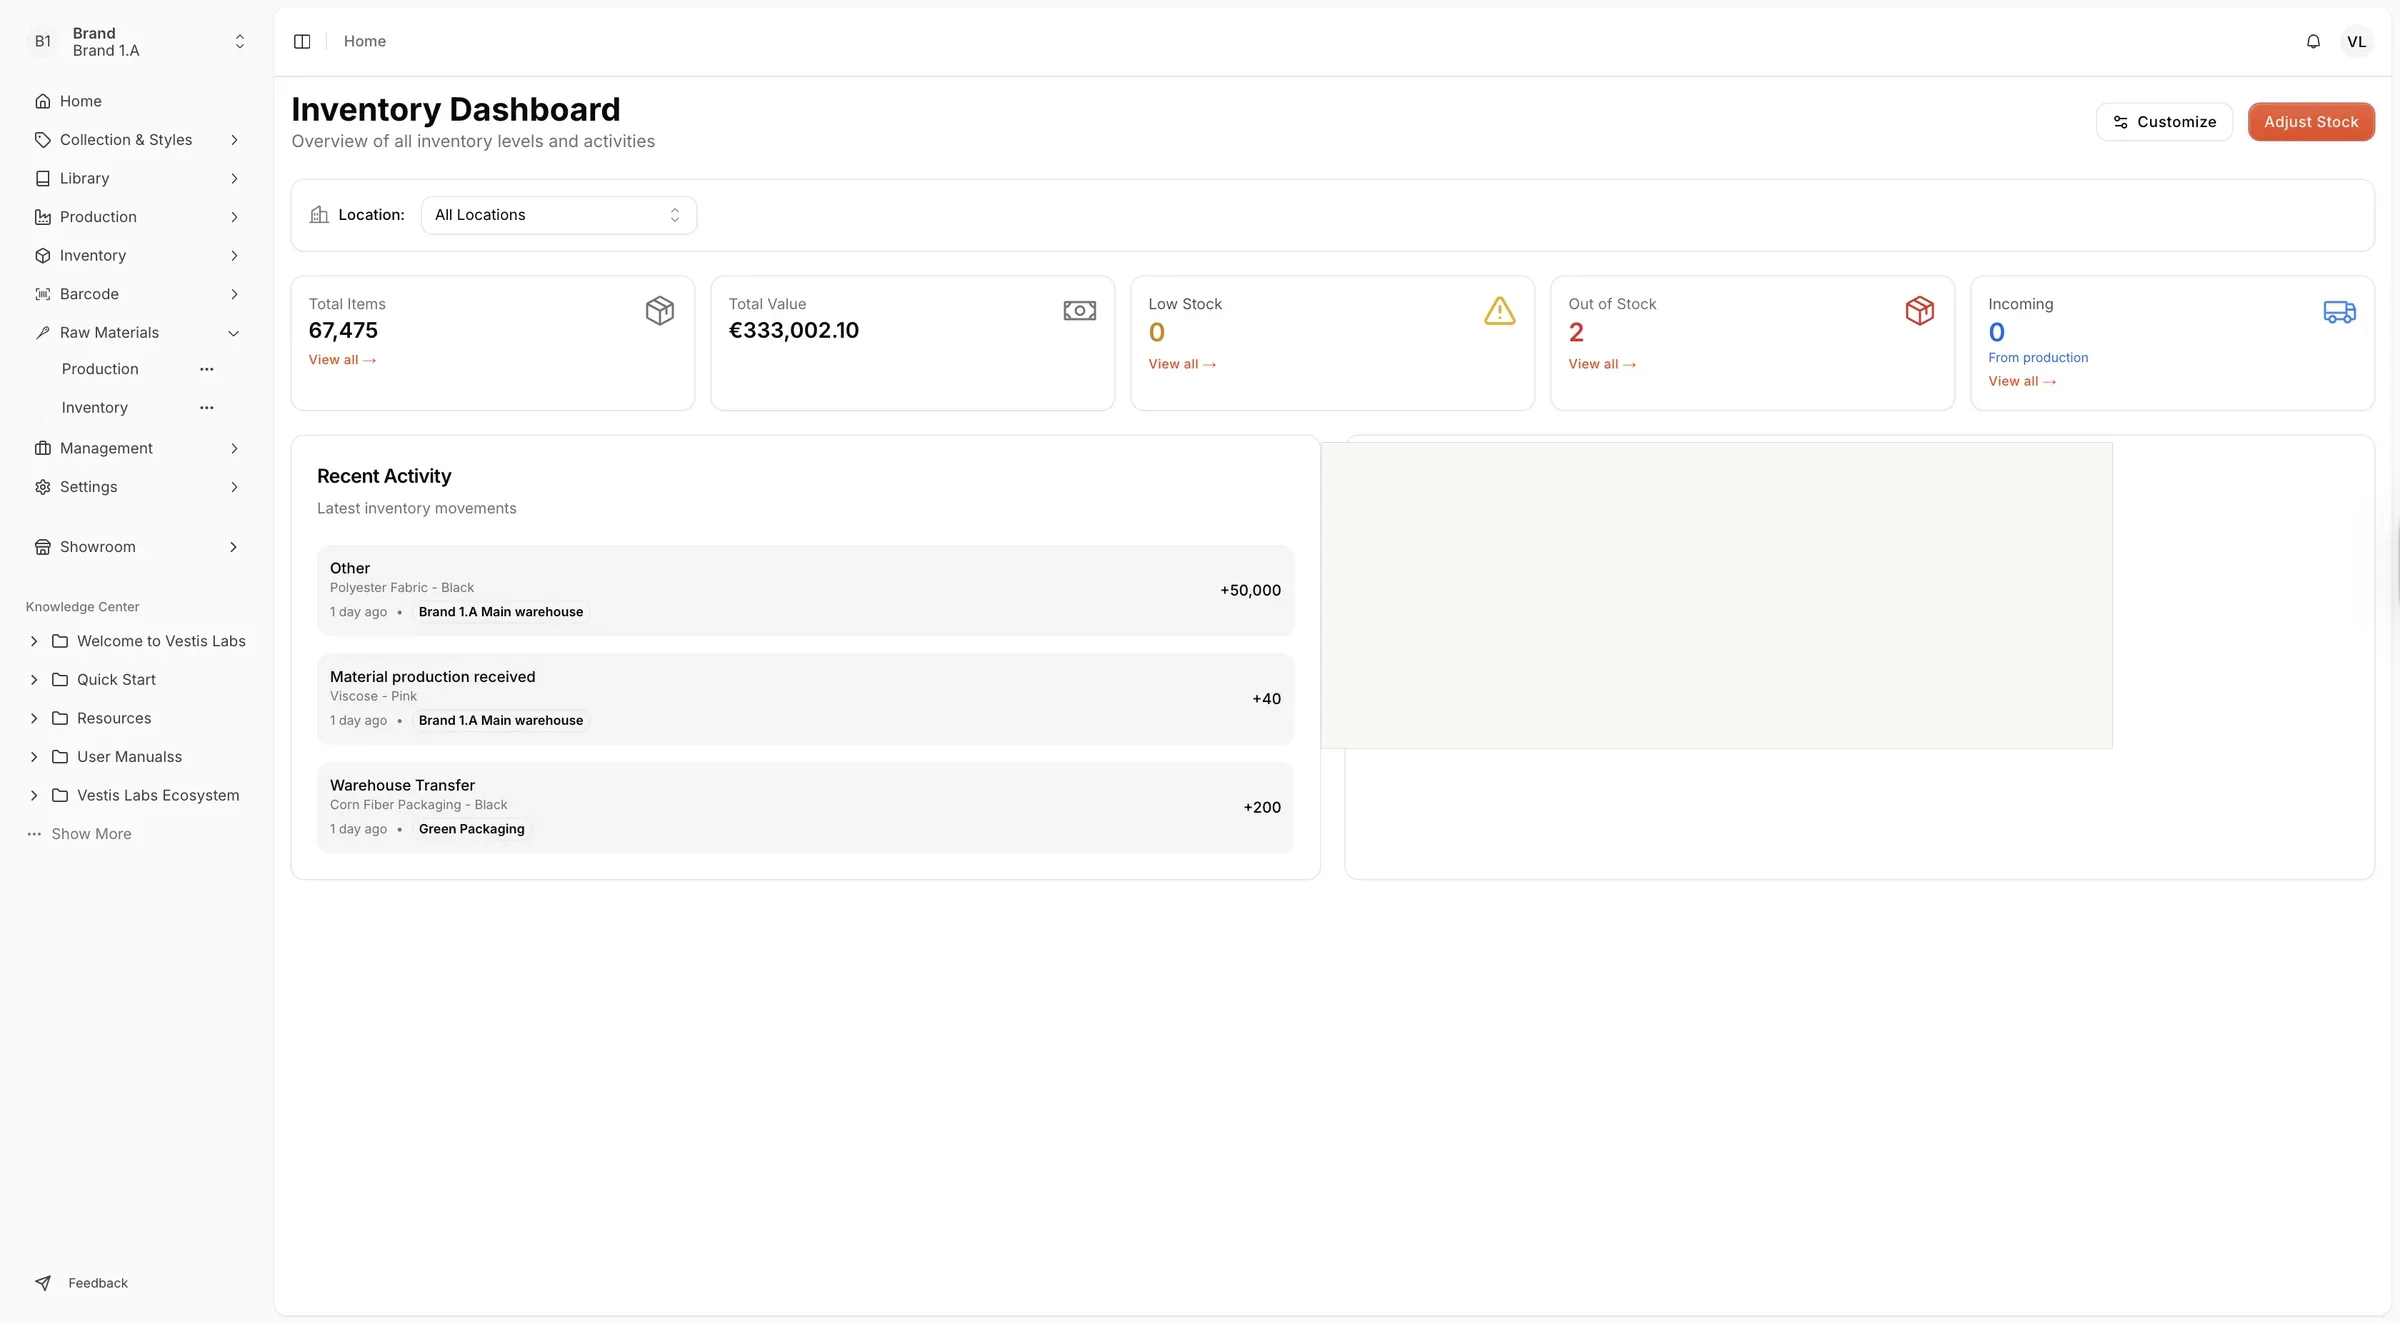The image size is (2400, 1324).
Task: Click the Low Stock warning triangle icon
Action: coord(1500,311)
